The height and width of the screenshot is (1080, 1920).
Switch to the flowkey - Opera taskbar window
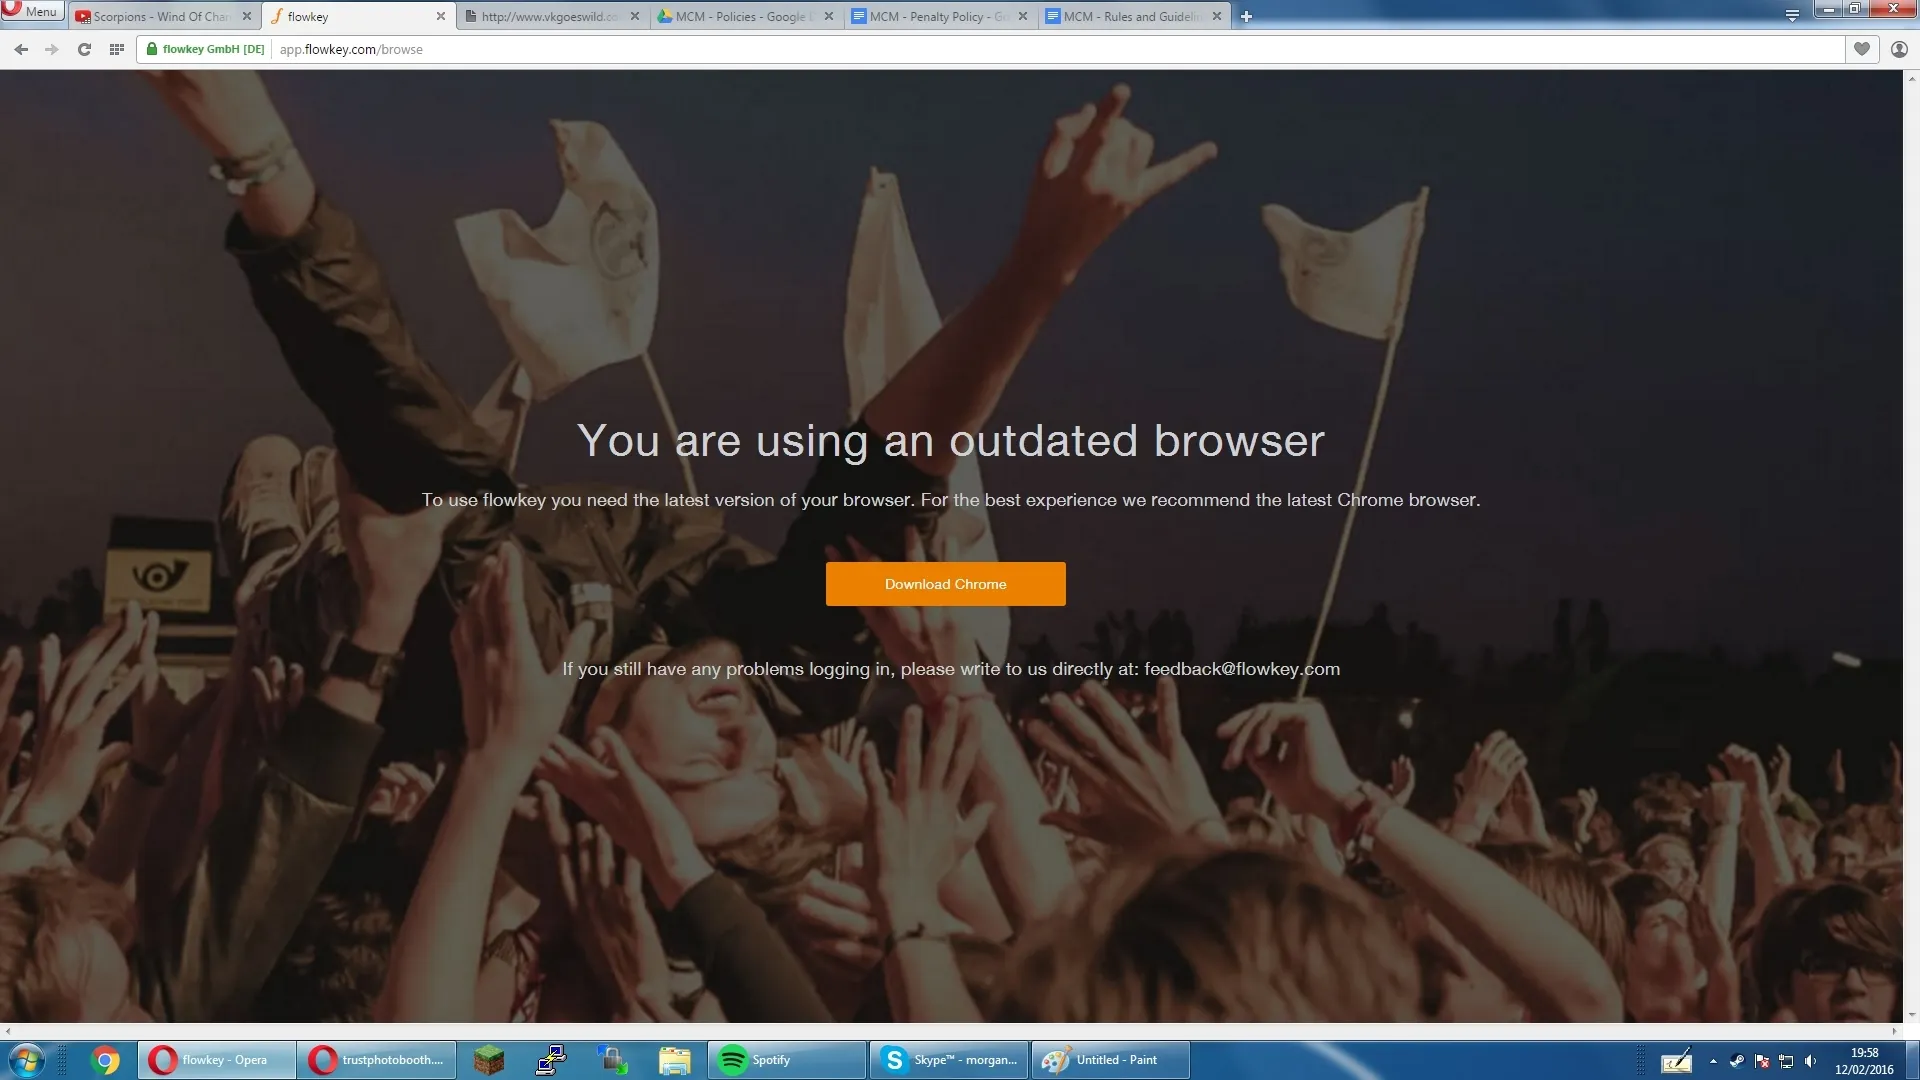217,1060
